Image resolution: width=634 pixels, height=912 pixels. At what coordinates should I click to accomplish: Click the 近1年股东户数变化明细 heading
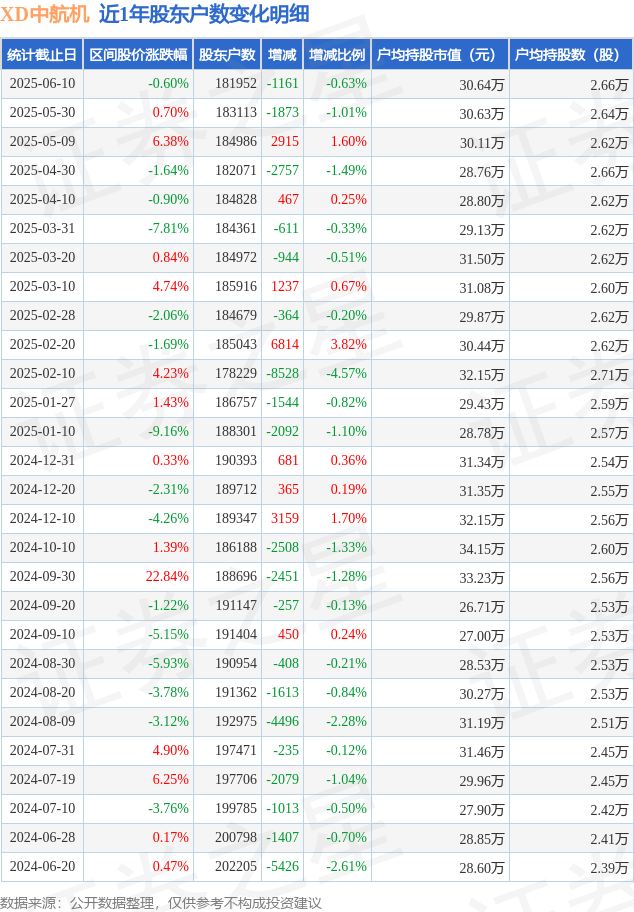204,14
